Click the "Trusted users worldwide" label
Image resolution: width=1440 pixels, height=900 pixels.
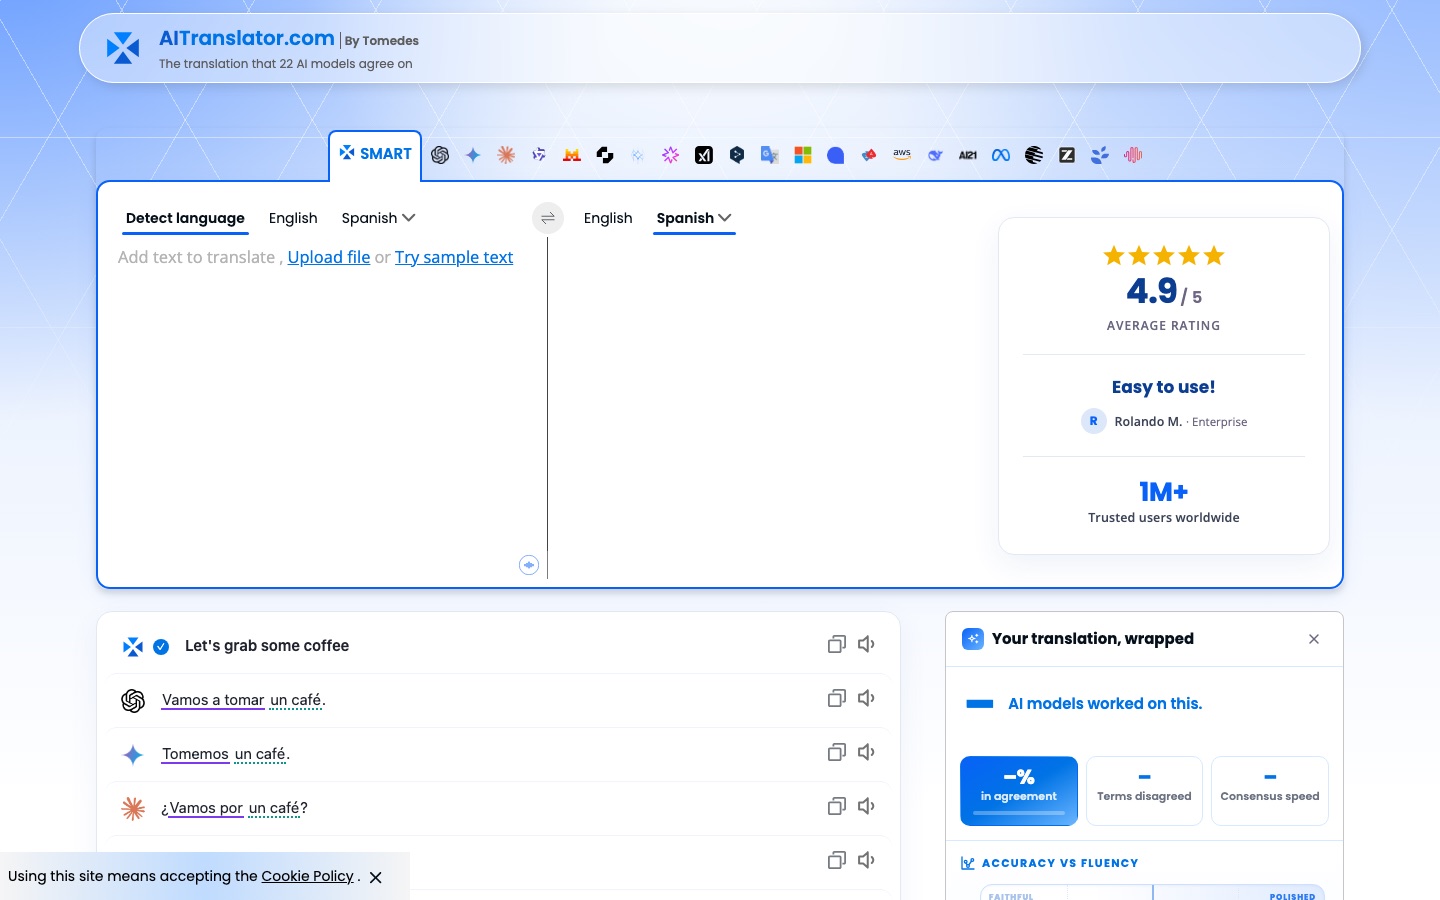1164,517
